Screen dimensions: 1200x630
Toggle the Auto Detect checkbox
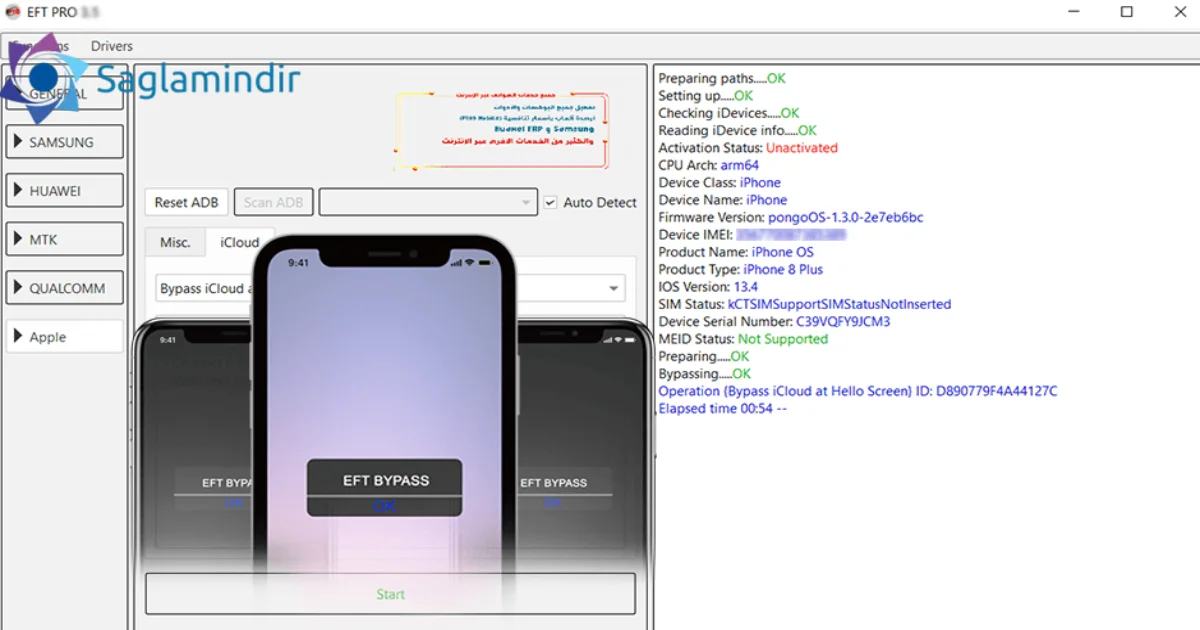click(590, 202)
